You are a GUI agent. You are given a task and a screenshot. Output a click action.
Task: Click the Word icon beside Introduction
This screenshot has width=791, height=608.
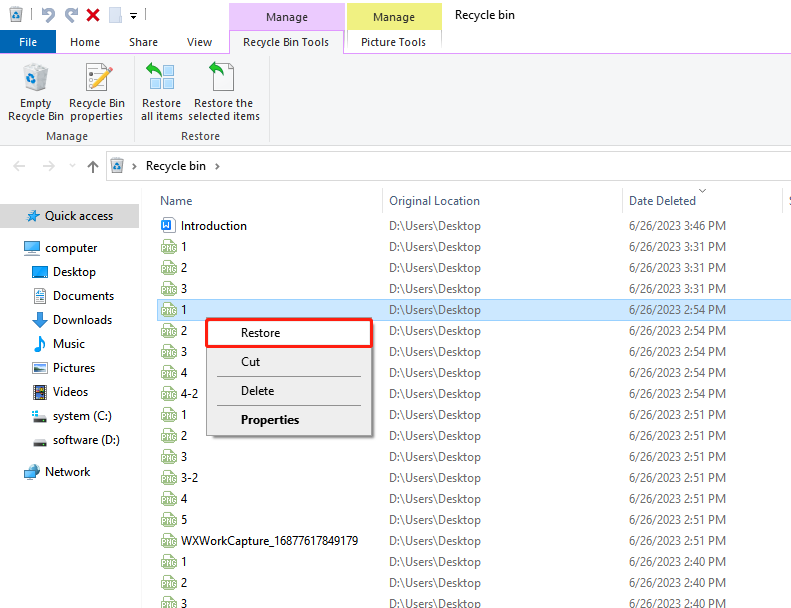[x=168, y=225]
